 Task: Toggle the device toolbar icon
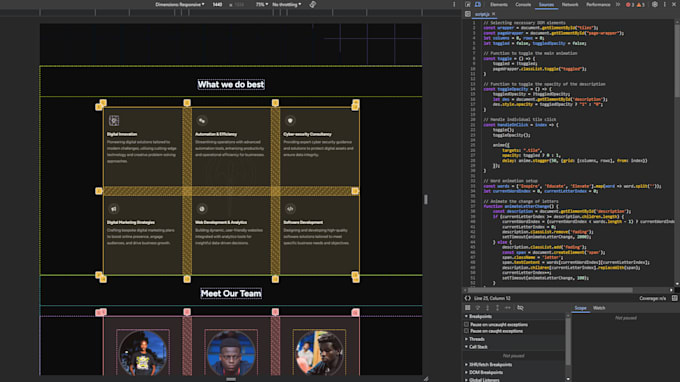[x=477, y=4]
